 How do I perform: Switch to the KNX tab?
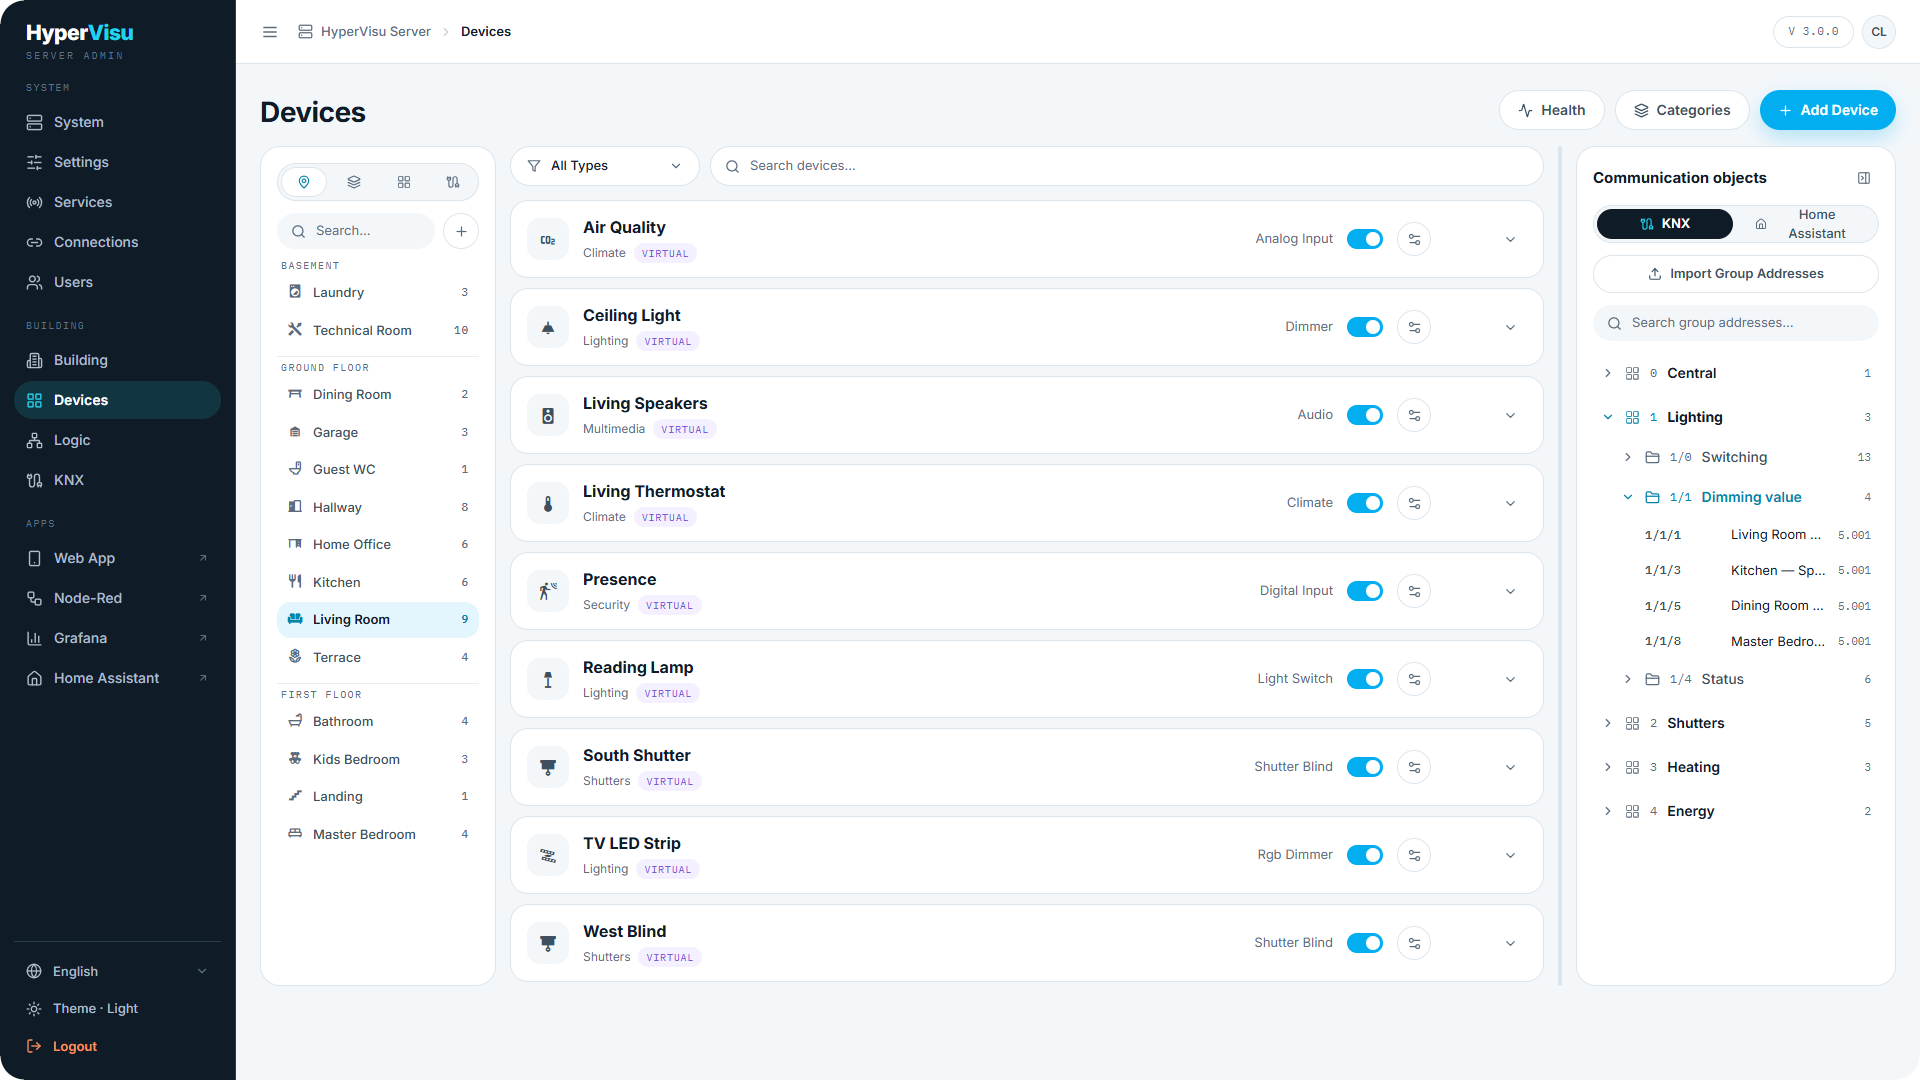click(x=1665, y=224)
